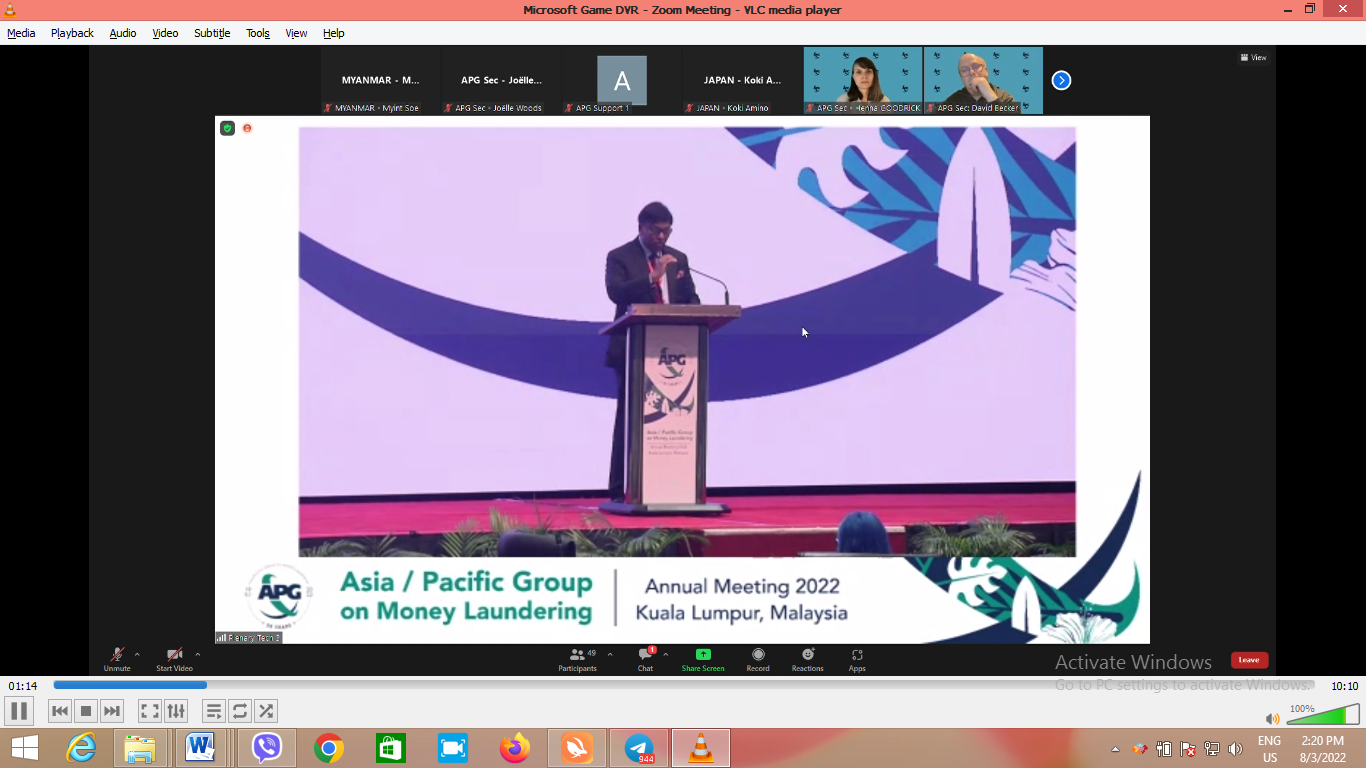
Task: Click the red Leave button
Action: click(x=1249, y=660)
